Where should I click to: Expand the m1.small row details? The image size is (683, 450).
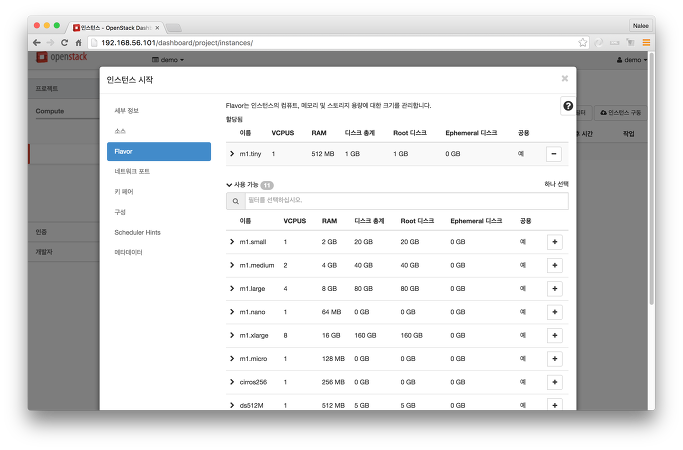point(232,242)
